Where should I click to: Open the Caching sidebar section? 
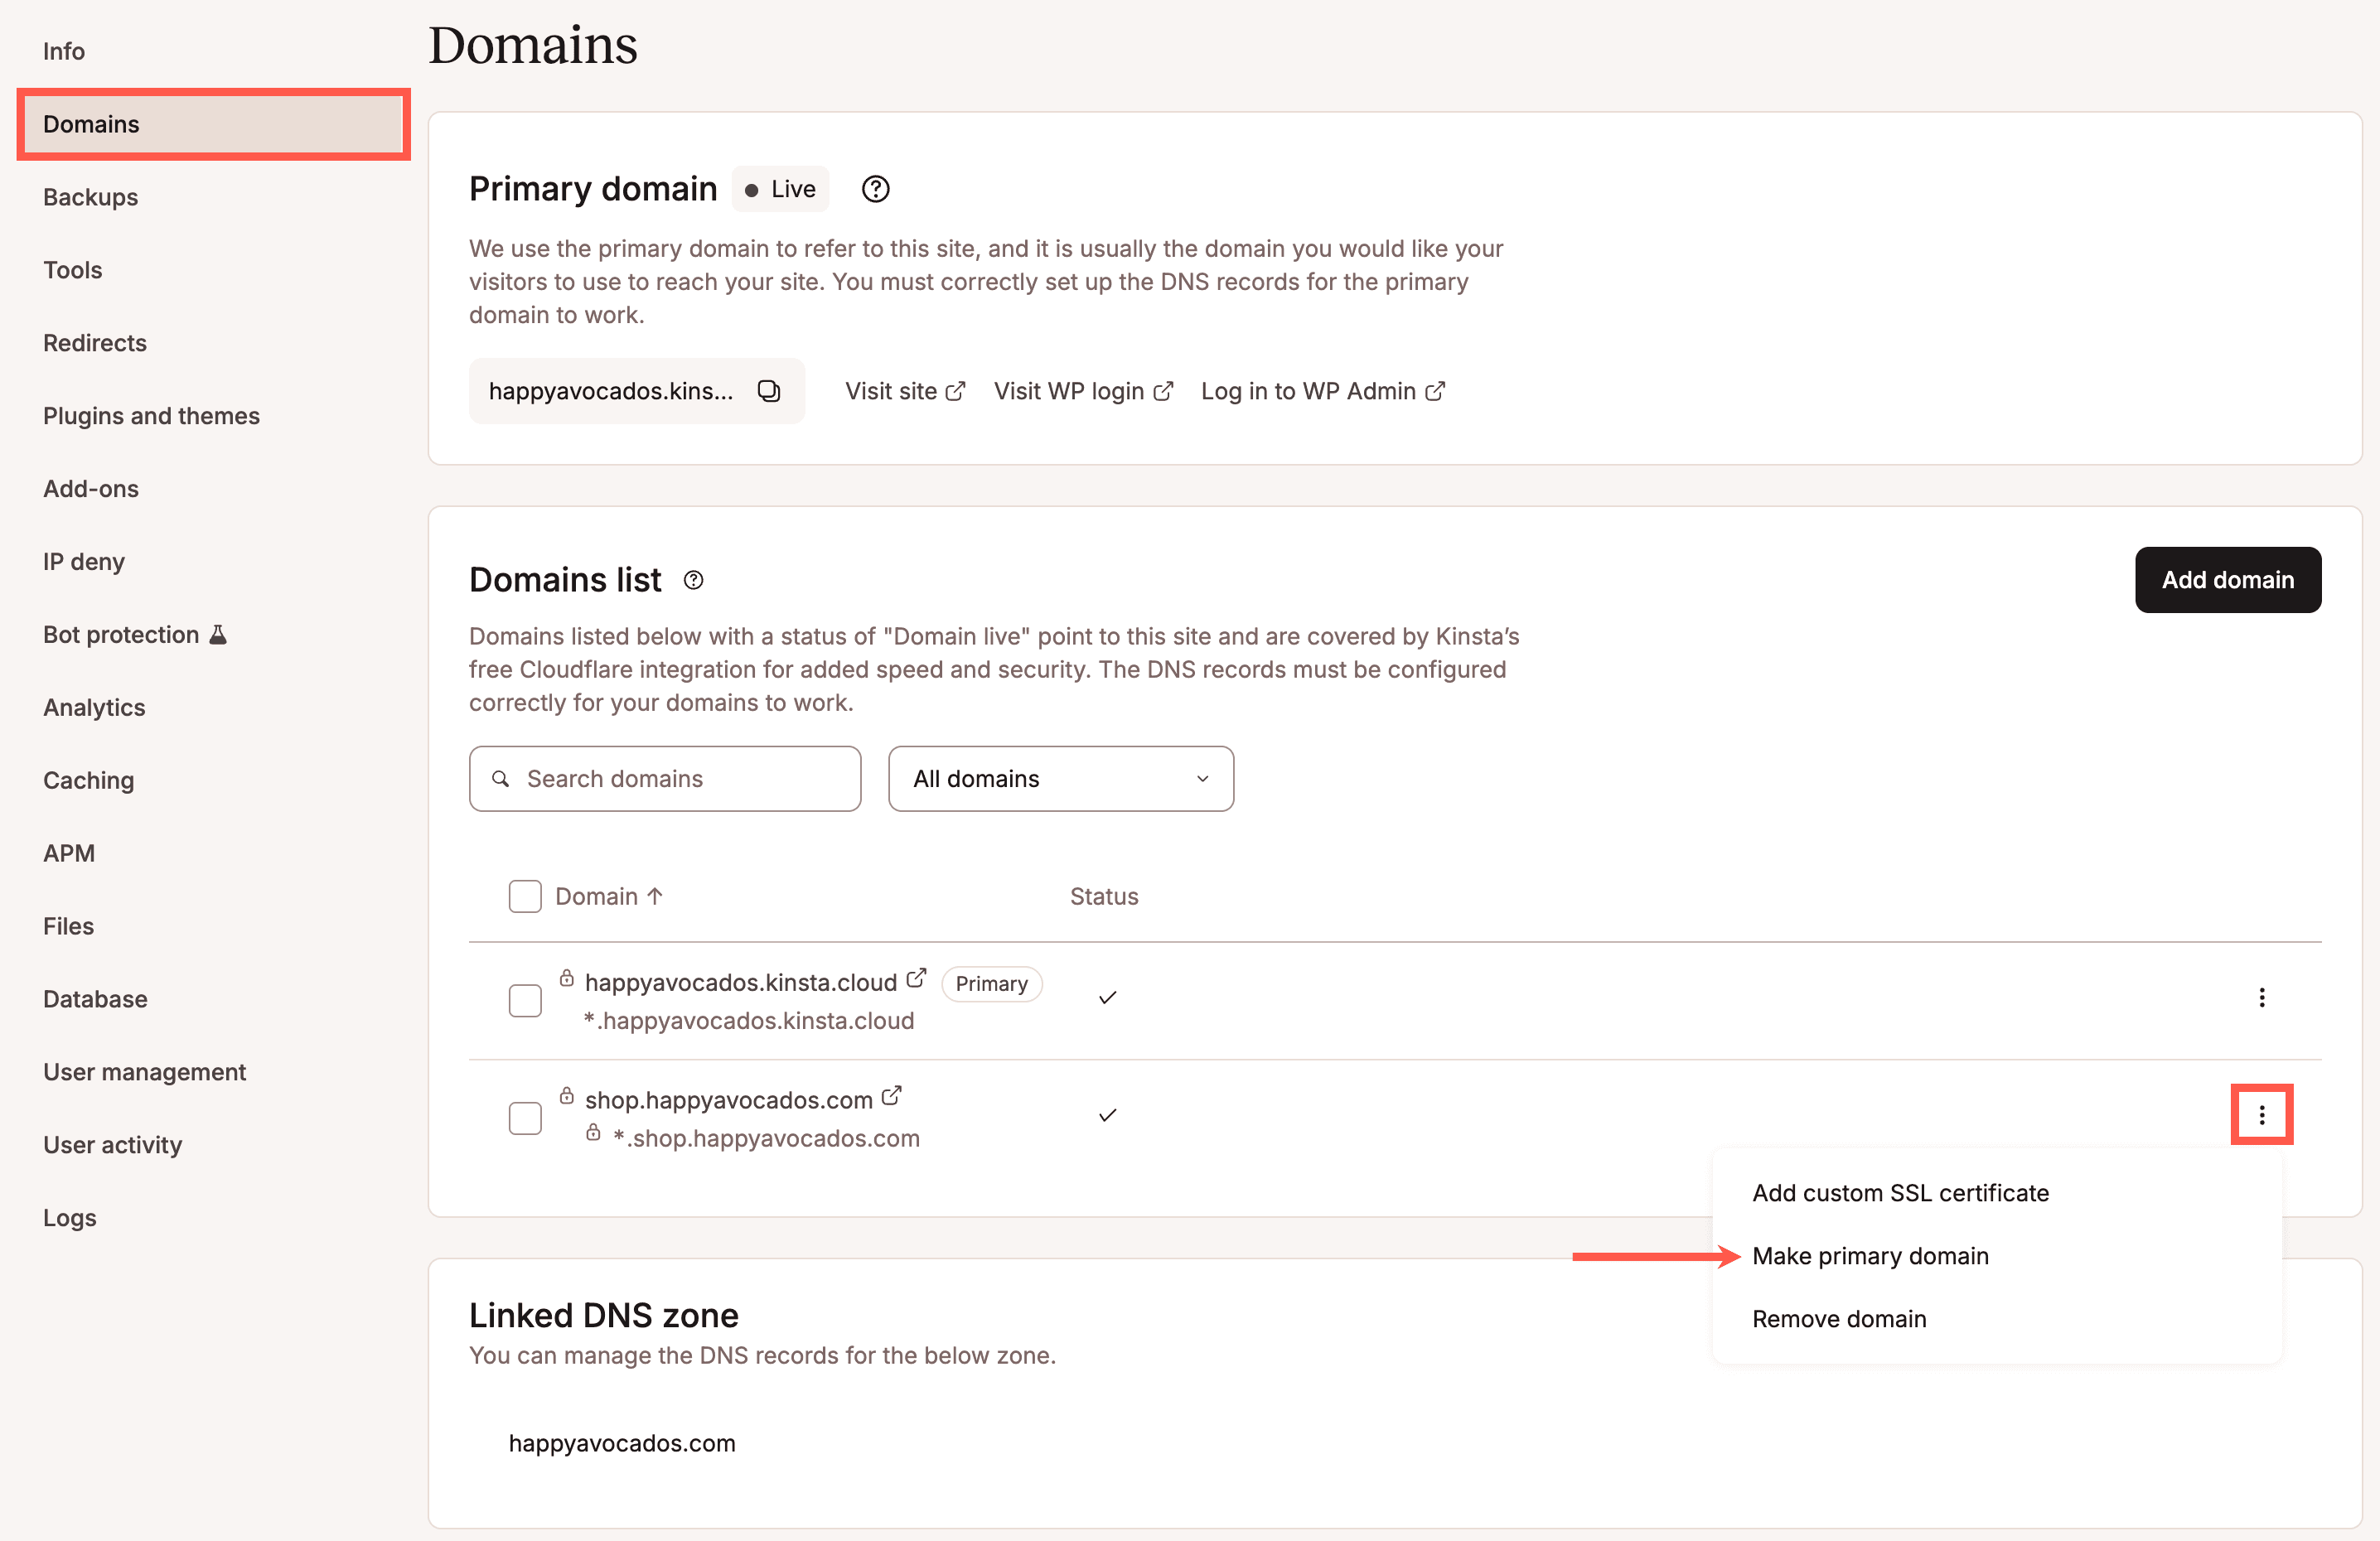[x=88, y=780]
